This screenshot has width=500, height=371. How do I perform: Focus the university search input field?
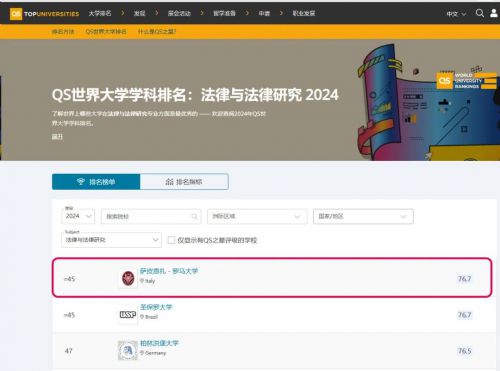tap(151, 216)
